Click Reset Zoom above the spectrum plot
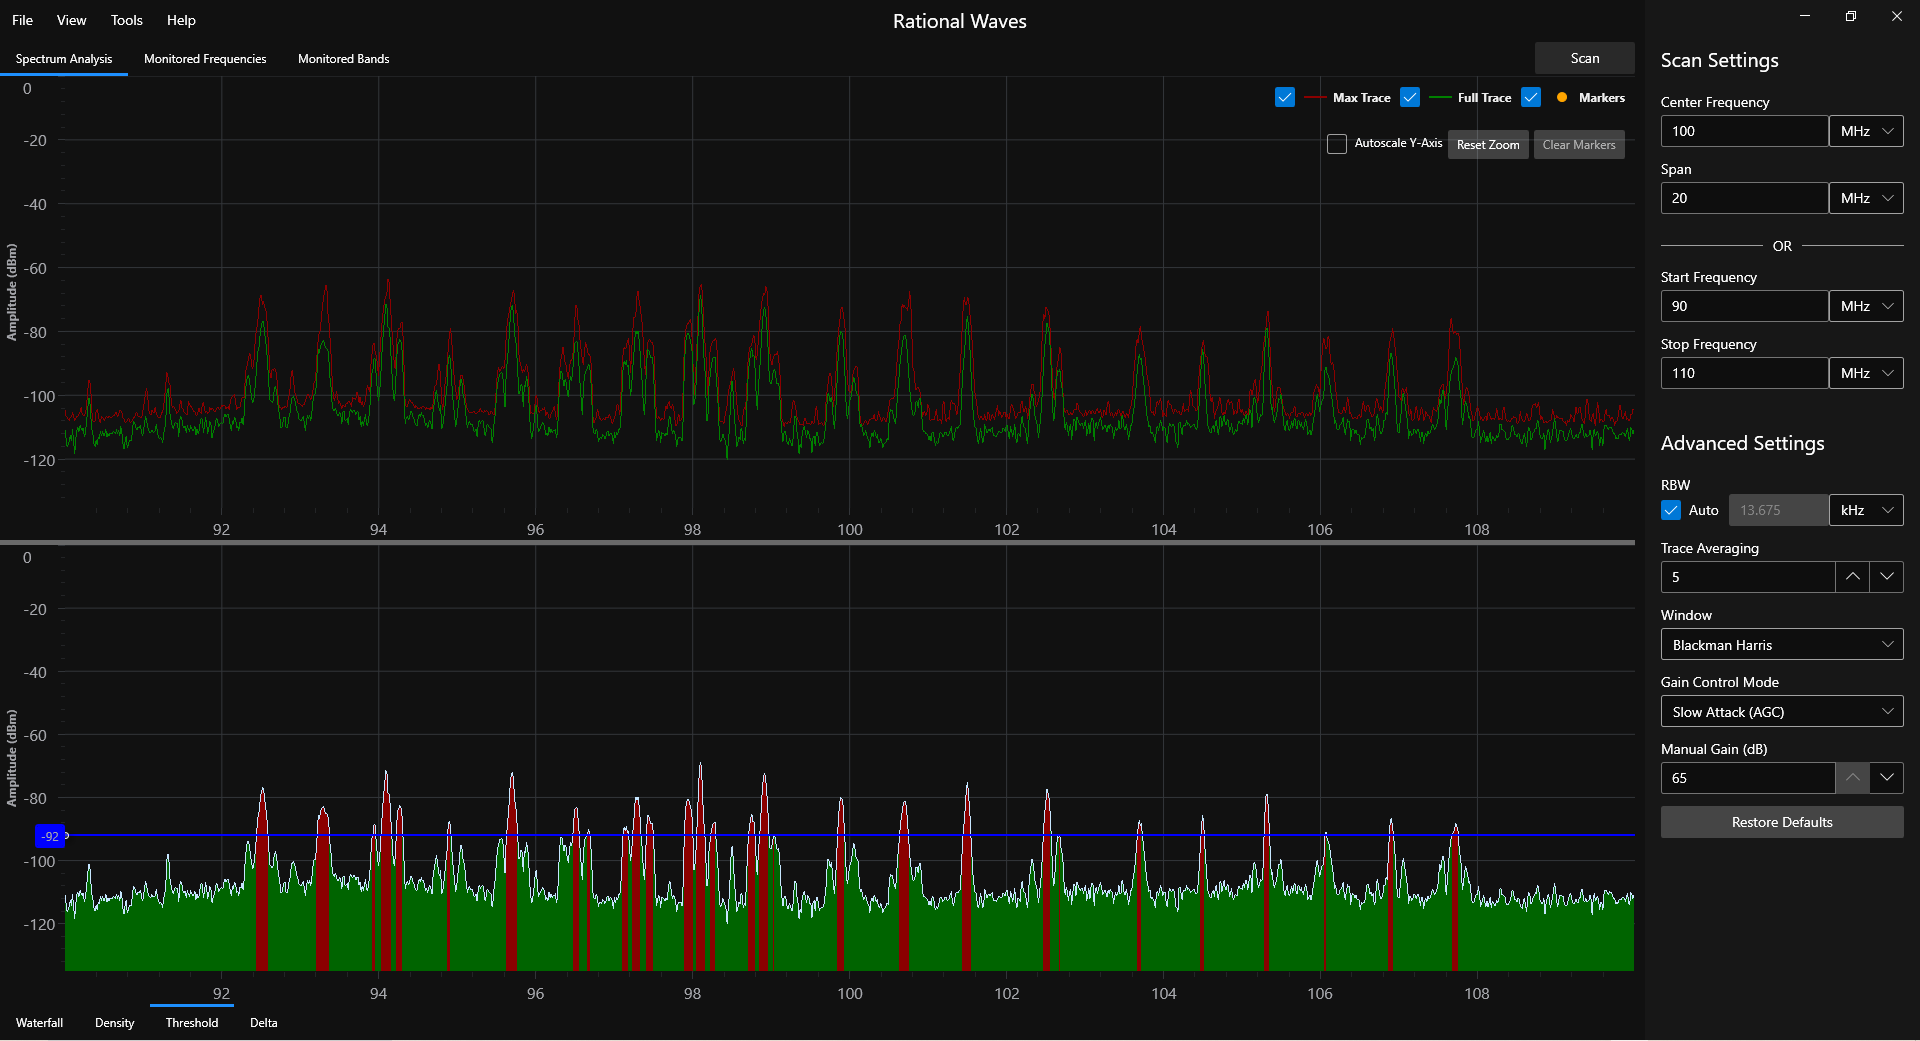The height and width of the screenshot is (1041, 1920). (1487, 144)
